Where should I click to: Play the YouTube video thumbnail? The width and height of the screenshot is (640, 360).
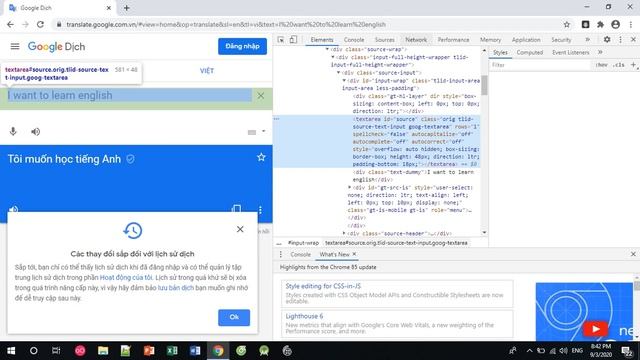(595, 329)
